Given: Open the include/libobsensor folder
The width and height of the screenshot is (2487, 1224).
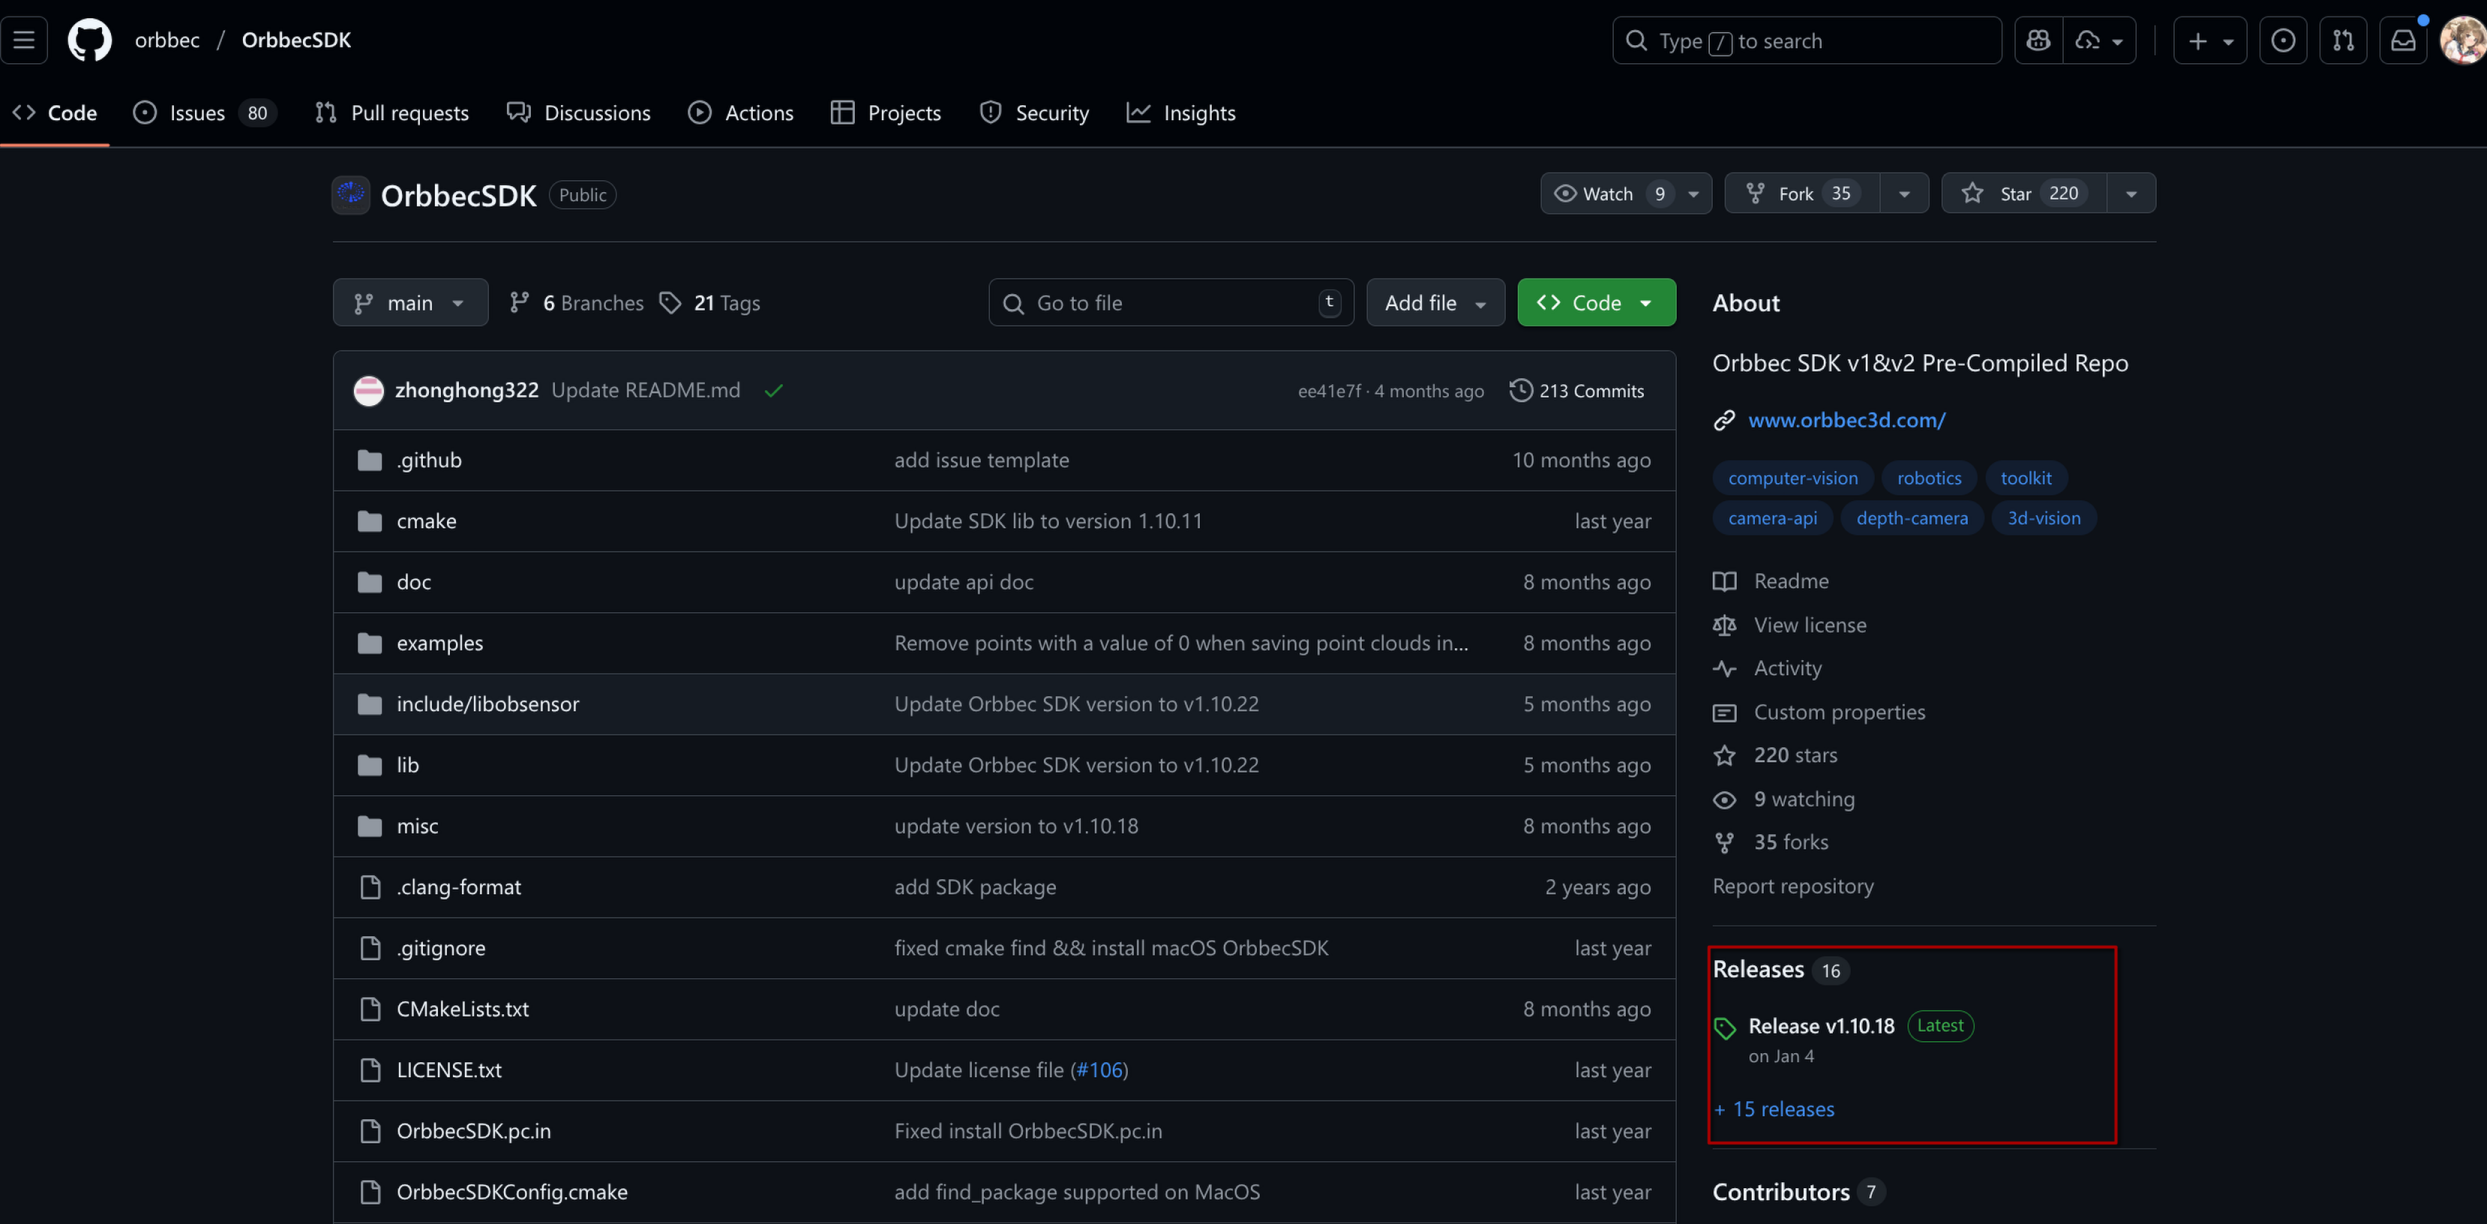Looking at the screenshot, I should click(x=488, y=704).
